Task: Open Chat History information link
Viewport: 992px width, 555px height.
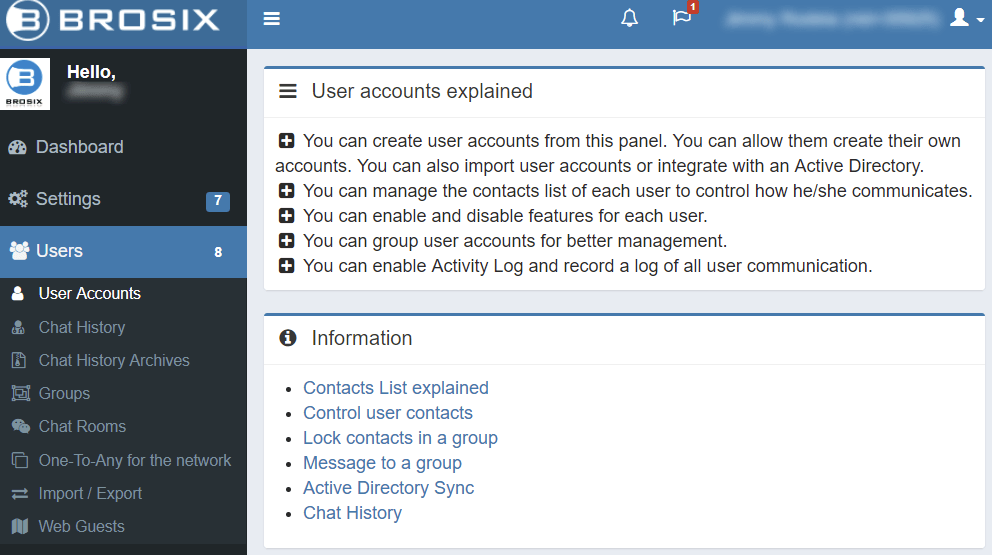Action: (x=352, y=513)
